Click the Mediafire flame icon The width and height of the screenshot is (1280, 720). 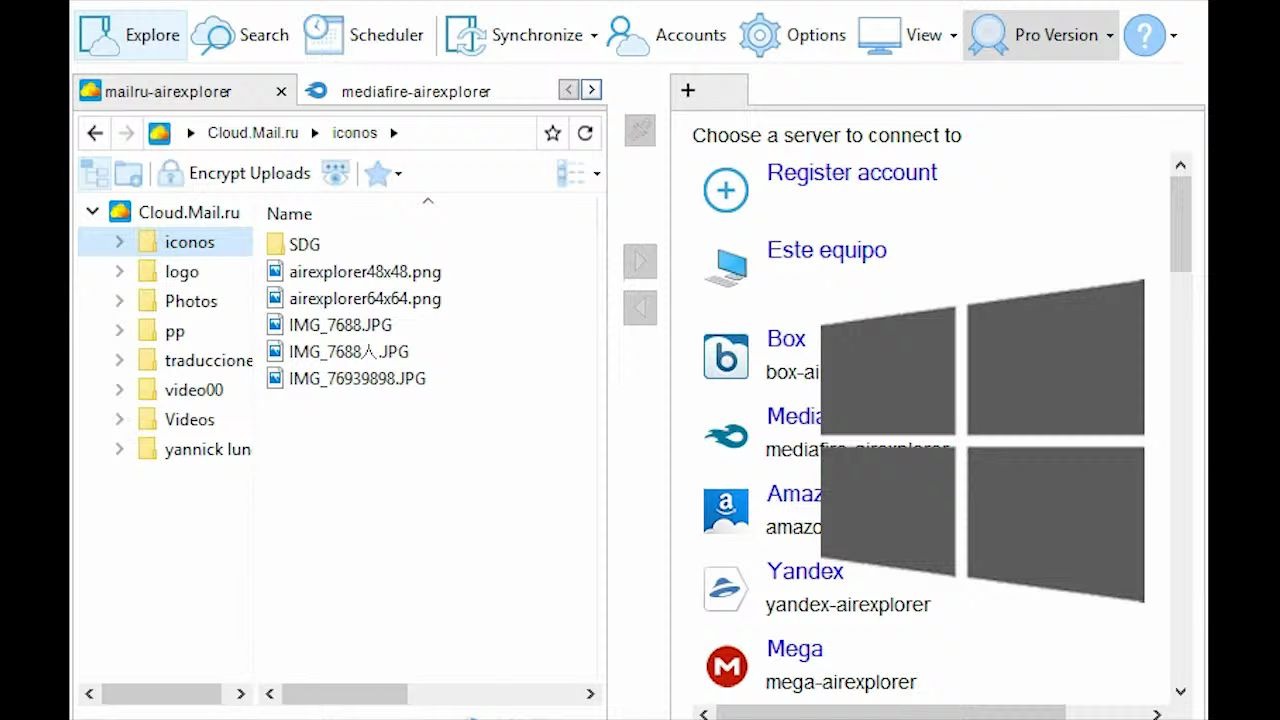(x=726, y=435)
